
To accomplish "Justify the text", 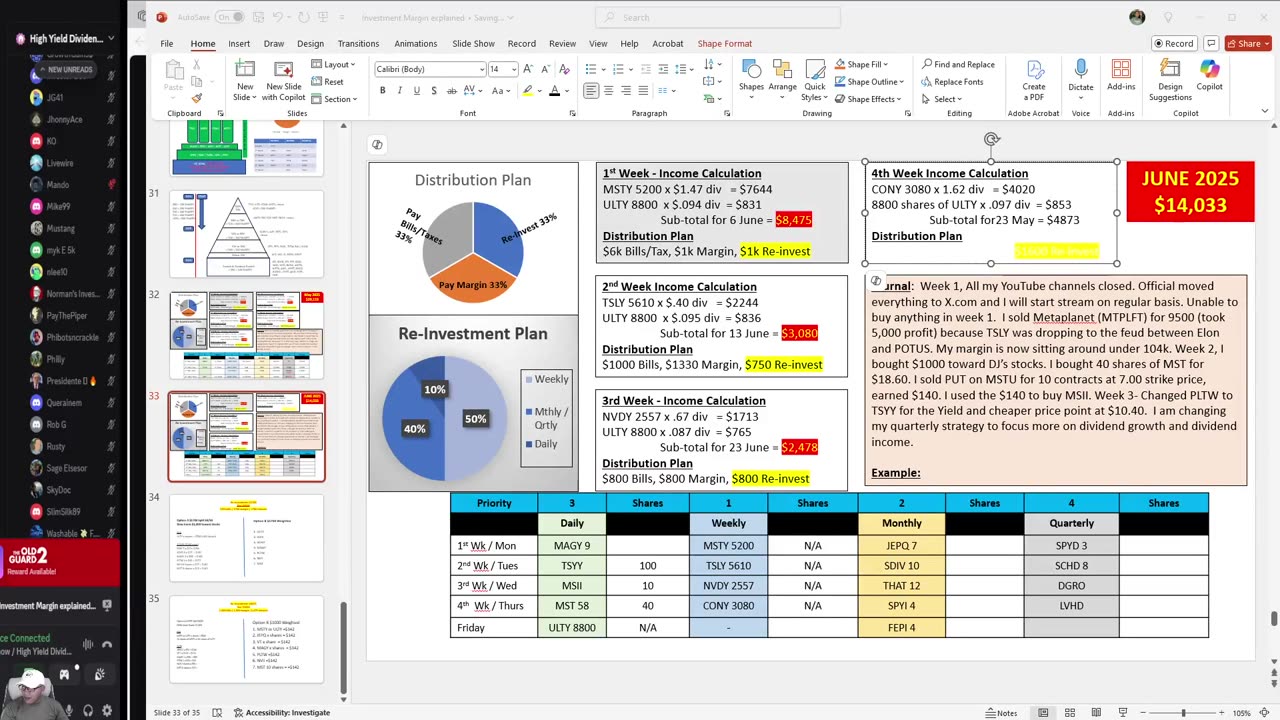I will click(x=642, y=91).
